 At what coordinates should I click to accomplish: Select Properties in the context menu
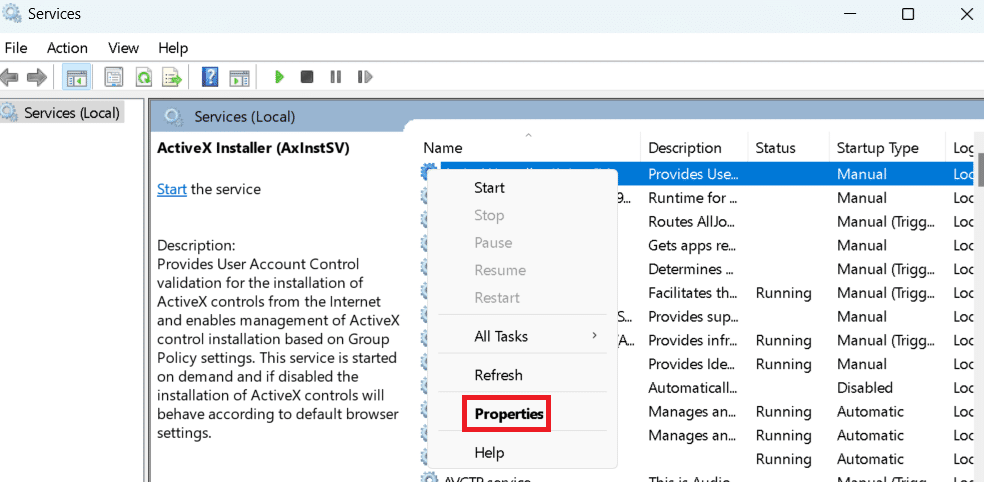tap(509, 413)
